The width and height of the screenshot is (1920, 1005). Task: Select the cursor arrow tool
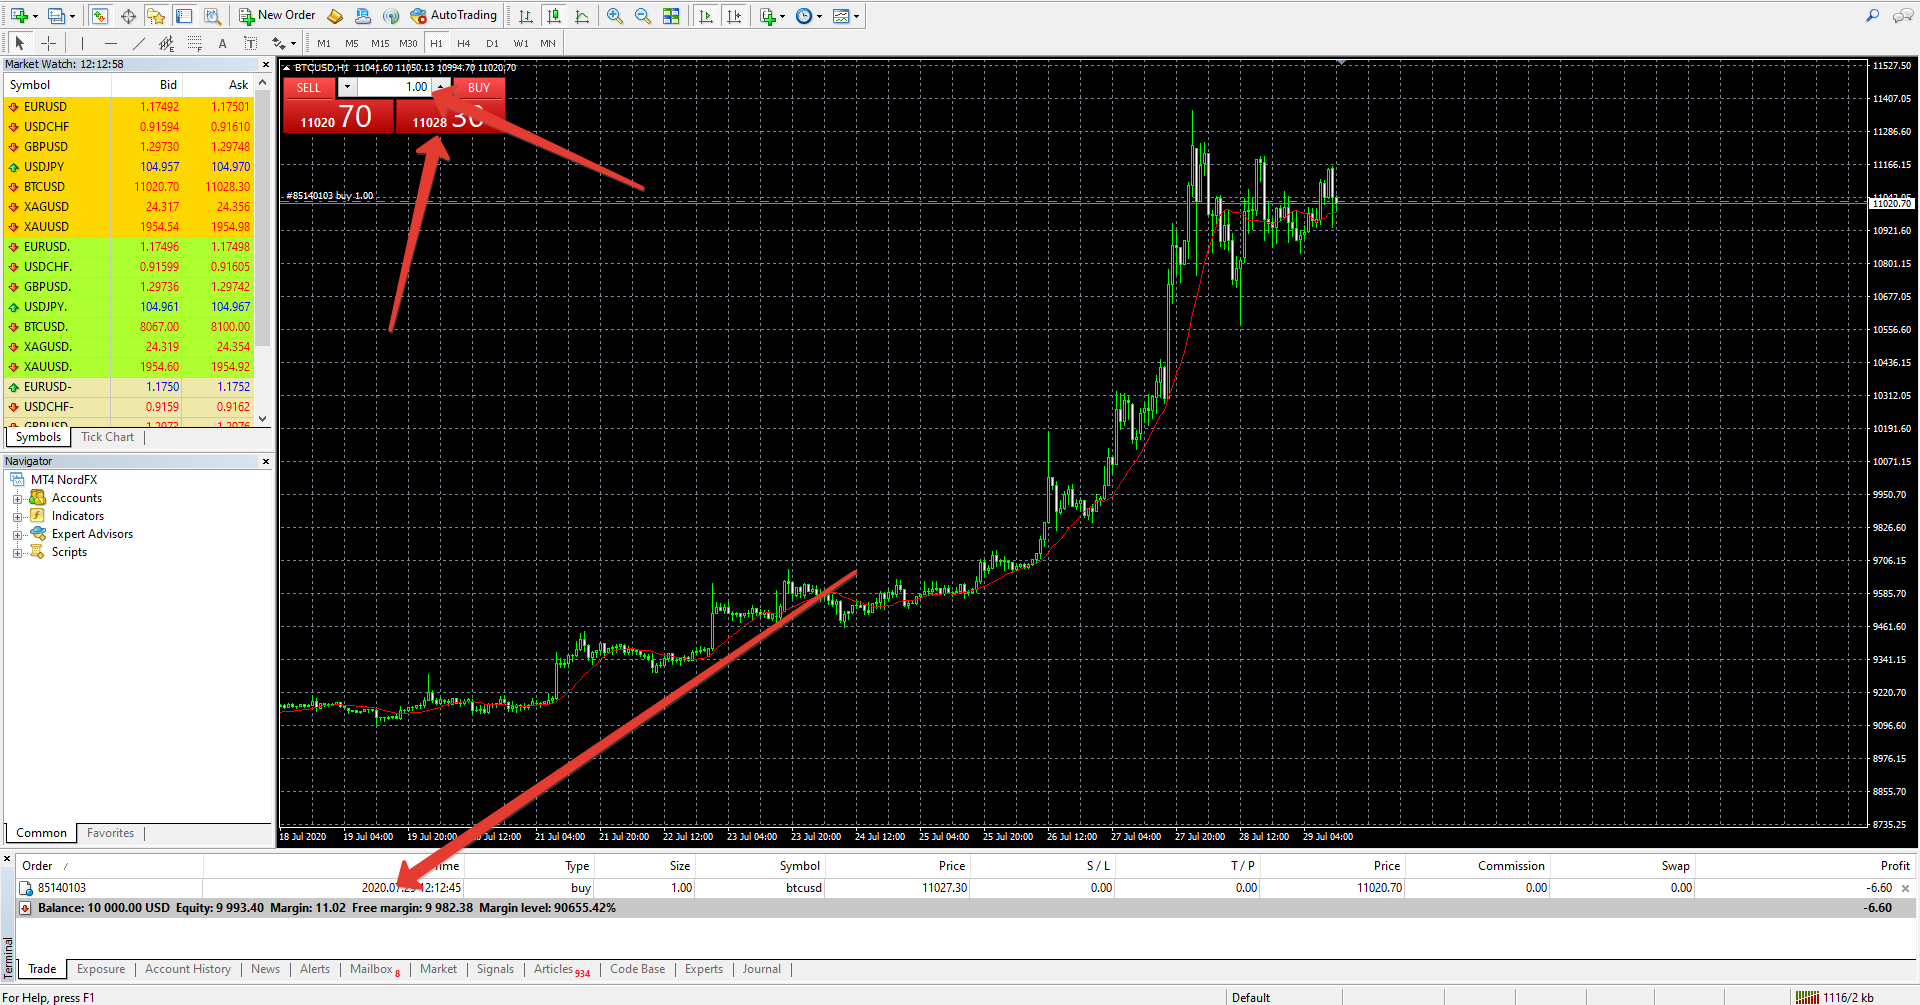pos(19,43)
